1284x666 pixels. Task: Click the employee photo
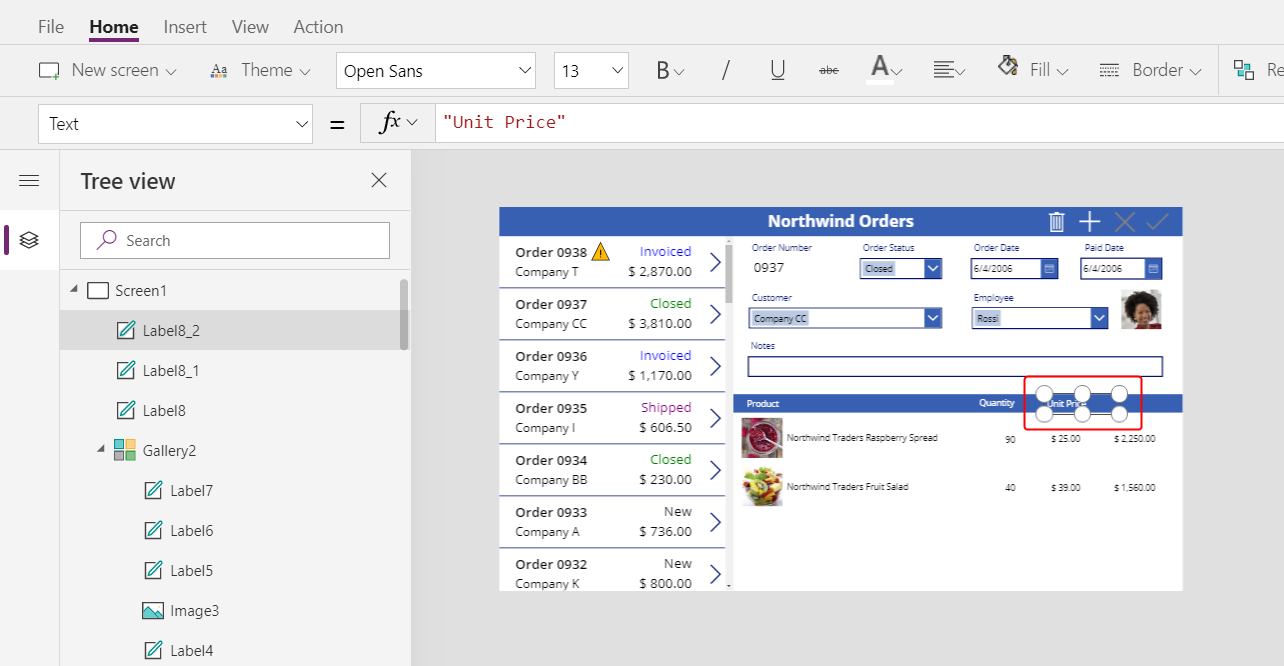1141,310
